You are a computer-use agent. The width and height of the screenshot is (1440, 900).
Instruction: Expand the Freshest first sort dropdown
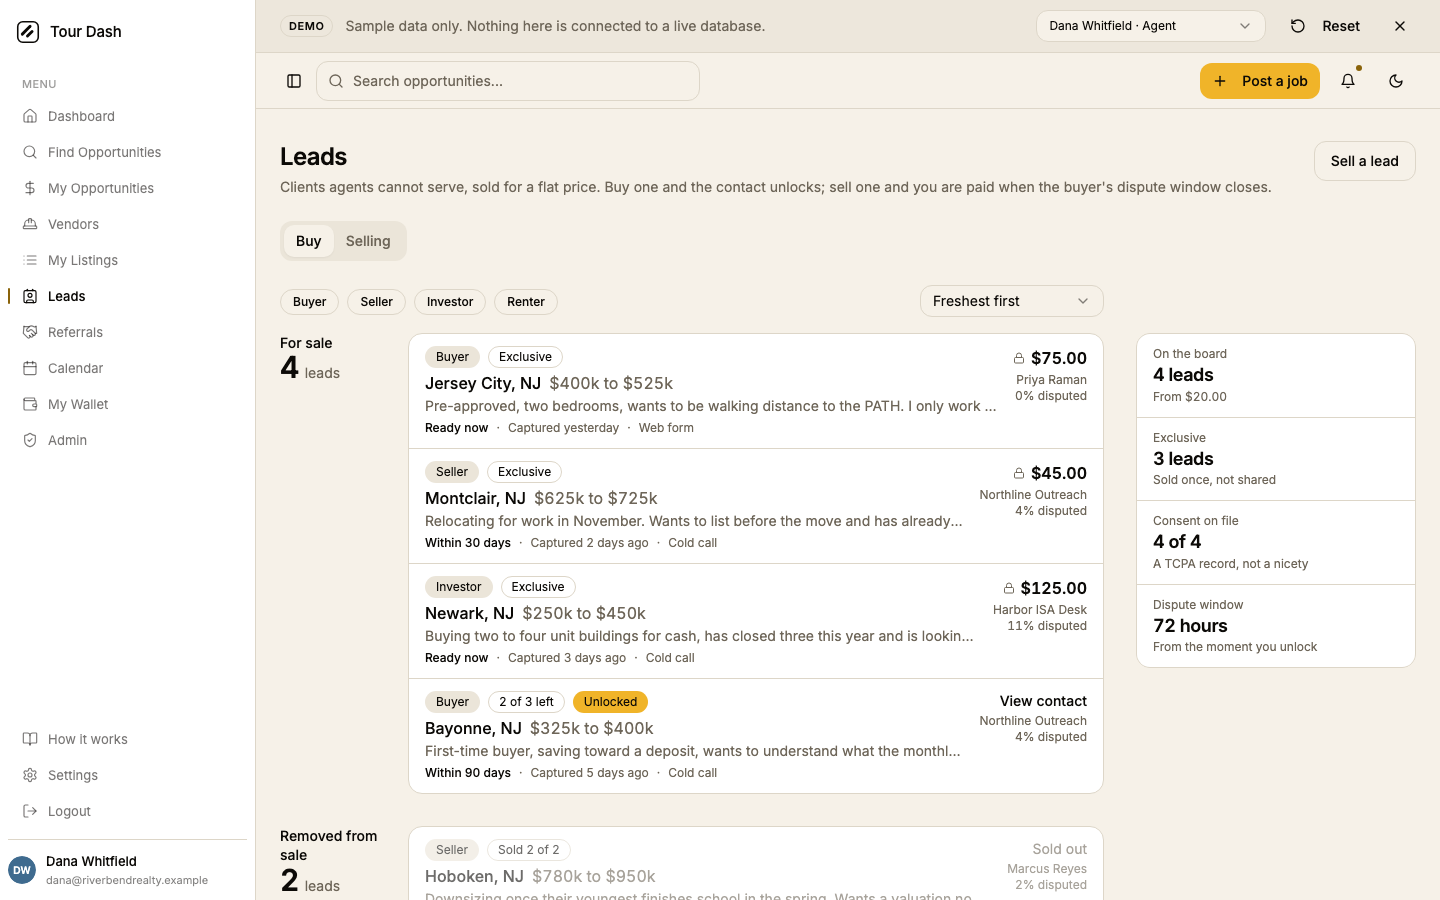(1012, 301)
